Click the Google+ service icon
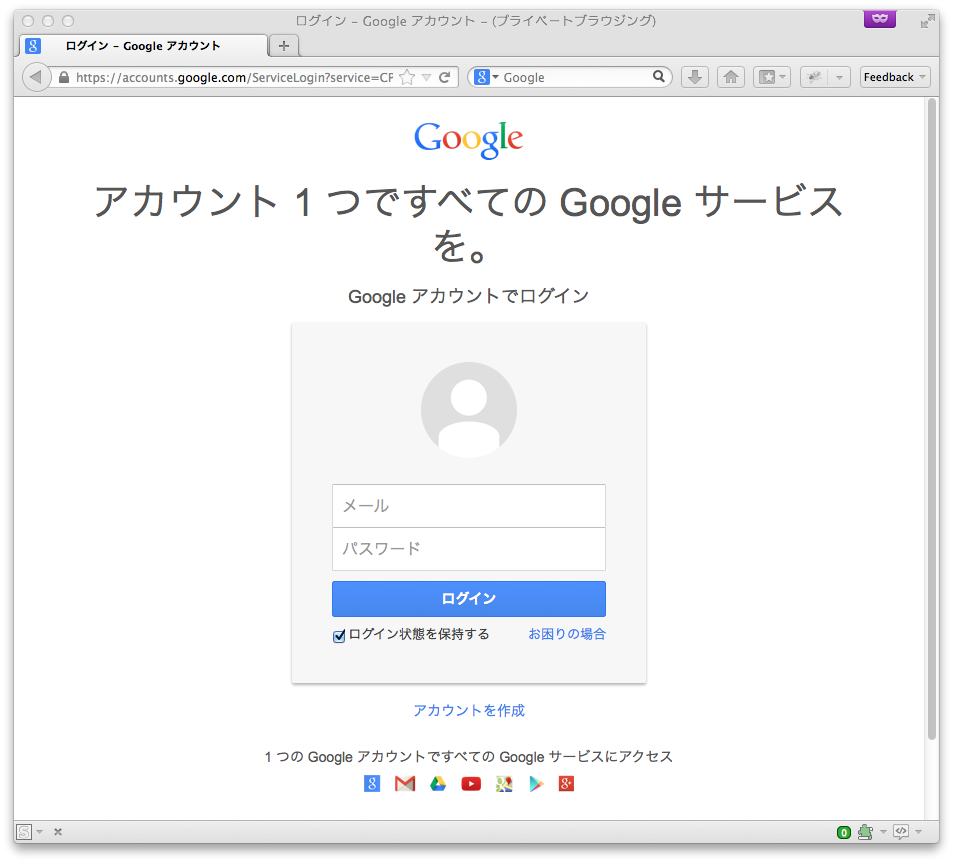The height and width of the screenshot is (863, 953). pos(566,783)
